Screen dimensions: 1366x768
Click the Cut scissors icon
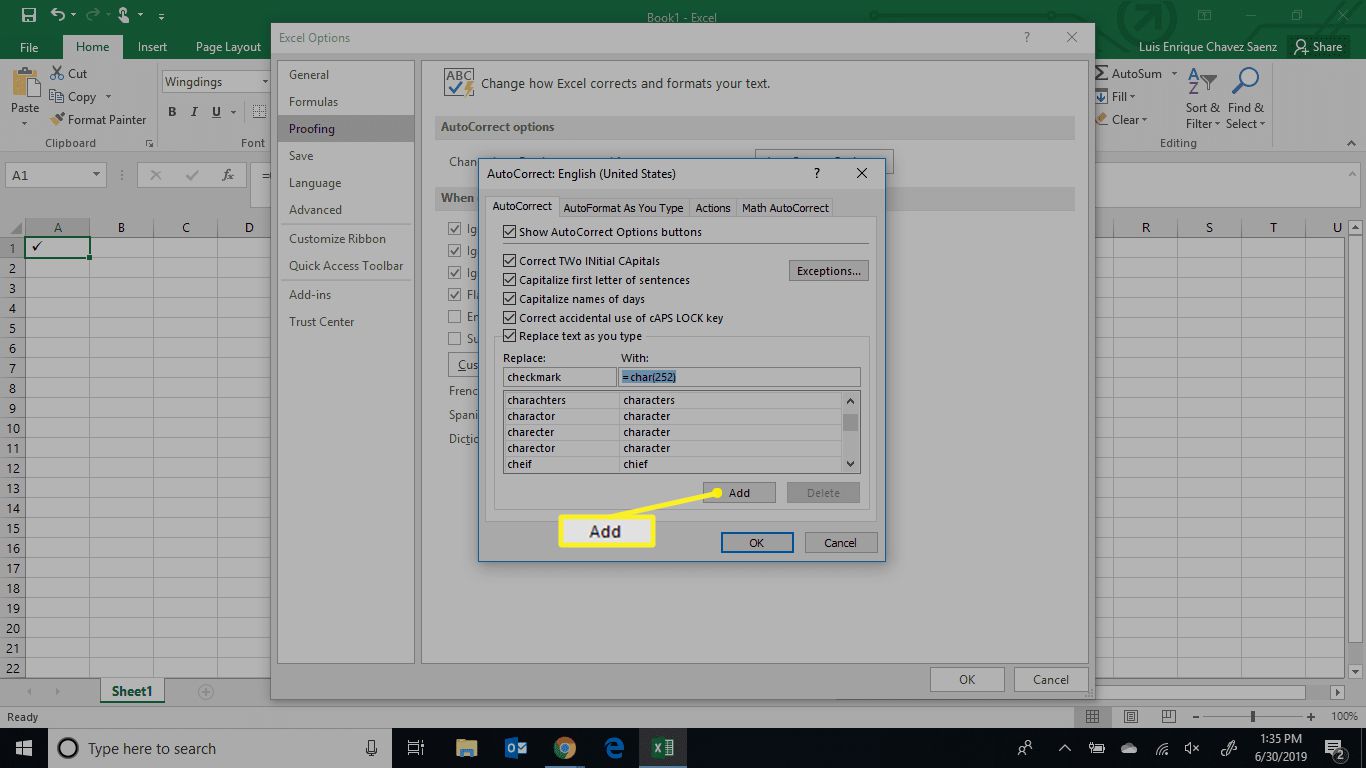tap(56, 73)
